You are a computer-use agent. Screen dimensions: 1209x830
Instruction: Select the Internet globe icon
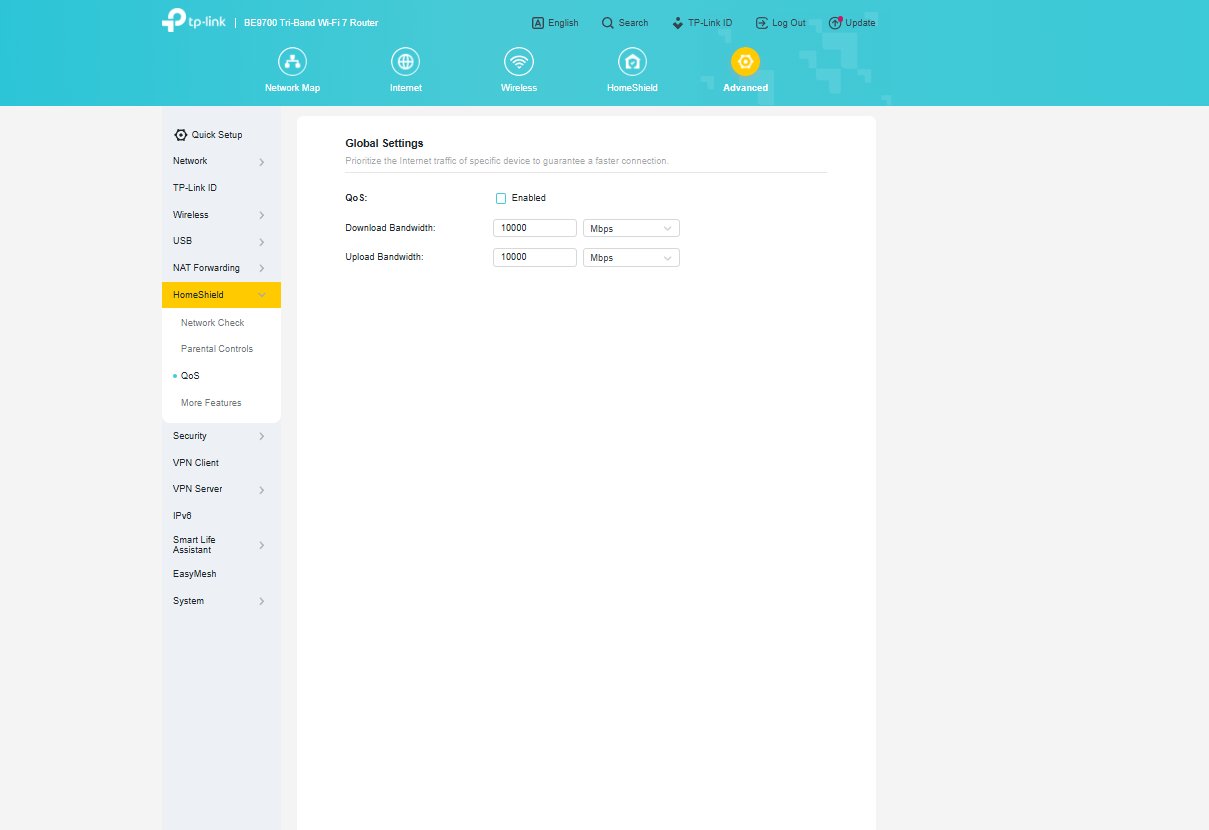[x=405, y=67]
